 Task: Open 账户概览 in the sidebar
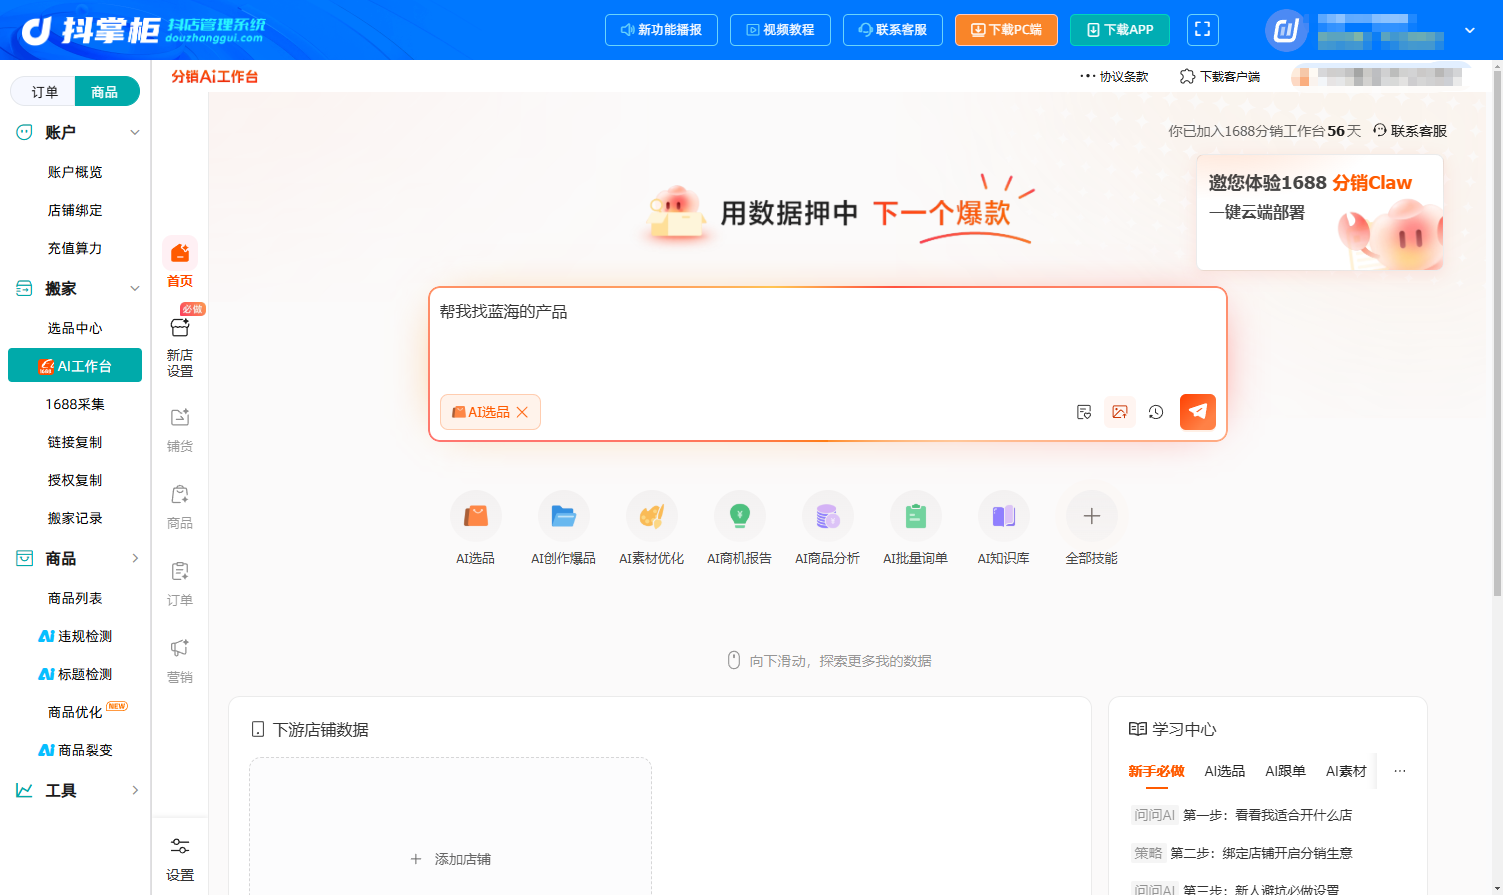(x=75, y=172)
